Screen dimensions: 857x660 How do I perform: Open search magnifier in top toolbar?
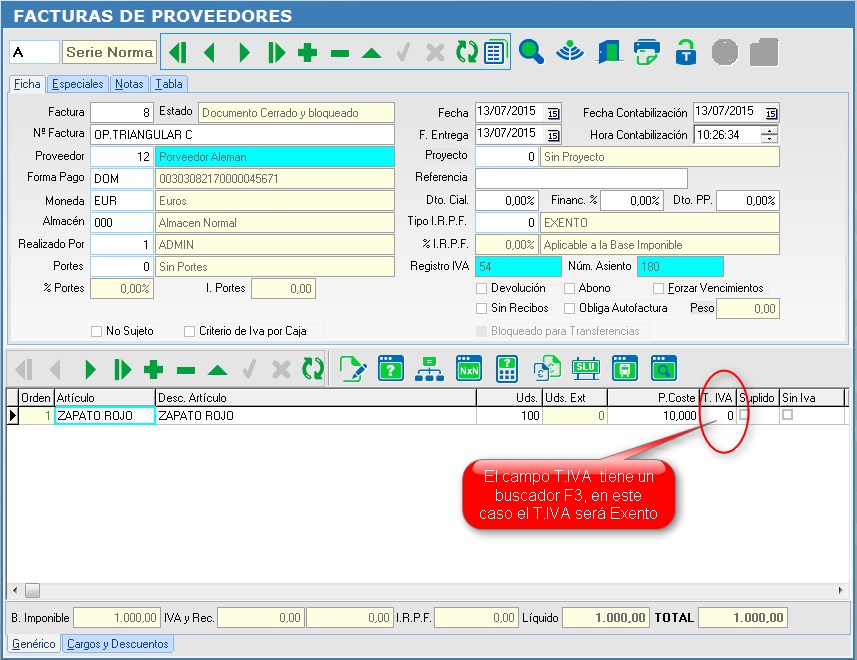[531, 52]
